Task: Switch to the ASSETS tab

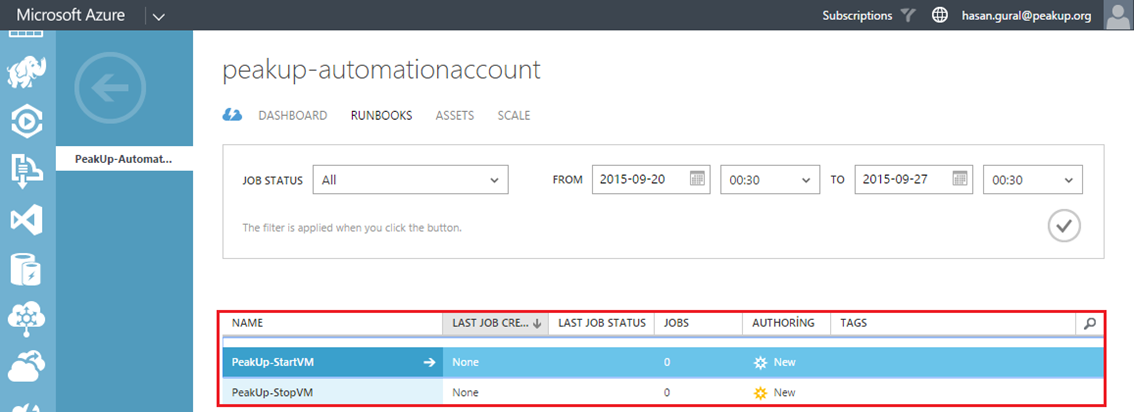Action: point(455,116)
